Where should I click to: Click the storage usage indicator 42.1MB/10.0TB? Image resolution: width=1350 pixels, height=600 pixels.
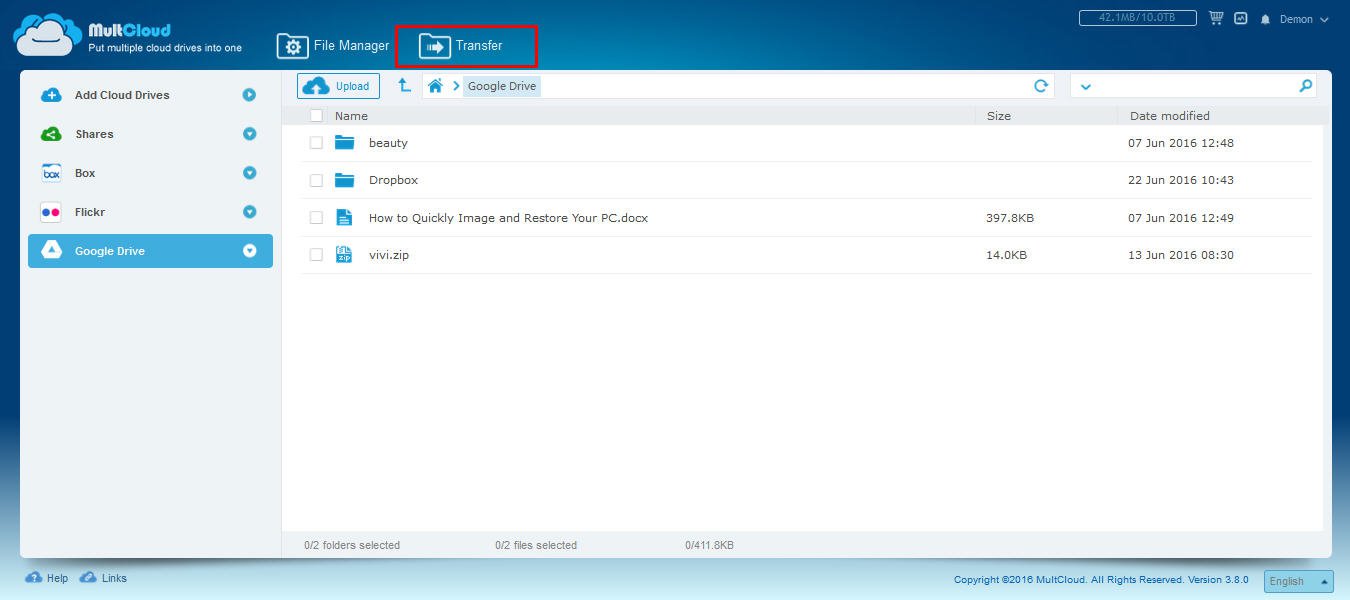coord(1138,18)
